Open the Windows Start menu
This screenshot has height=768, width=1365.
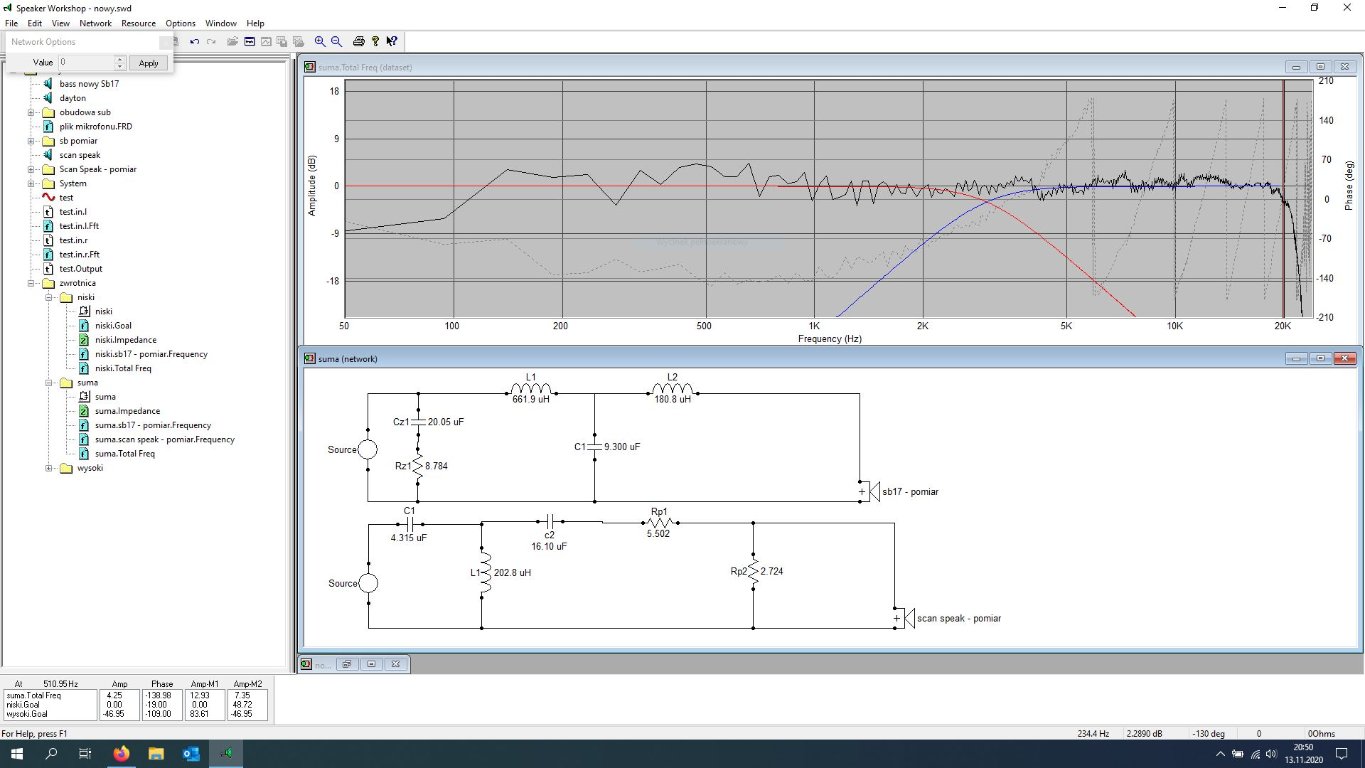pos(17,753)
